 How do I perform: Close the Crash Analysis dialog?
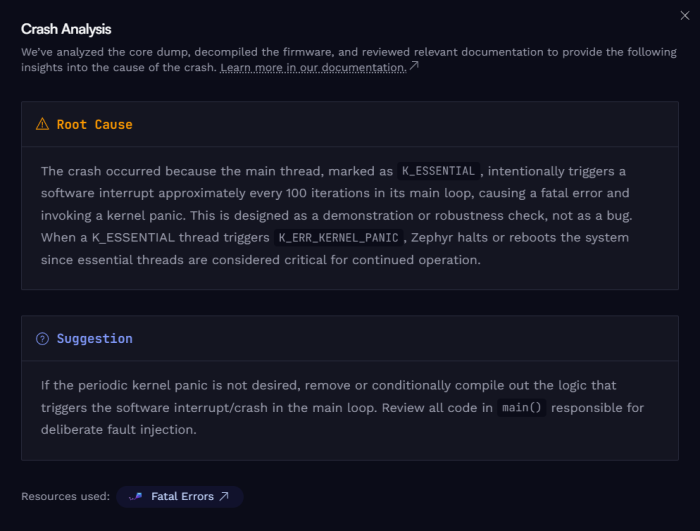click(684, 16)
